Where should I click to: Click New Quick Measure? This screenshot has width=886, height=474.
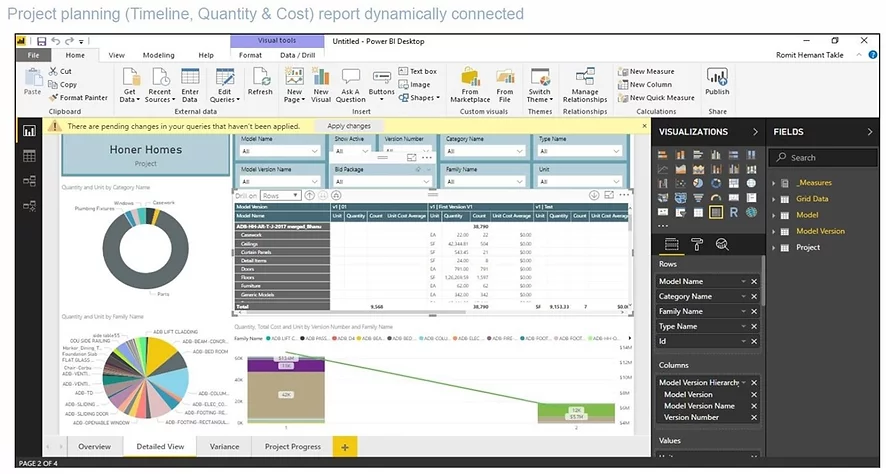click(x=656, y=98)
